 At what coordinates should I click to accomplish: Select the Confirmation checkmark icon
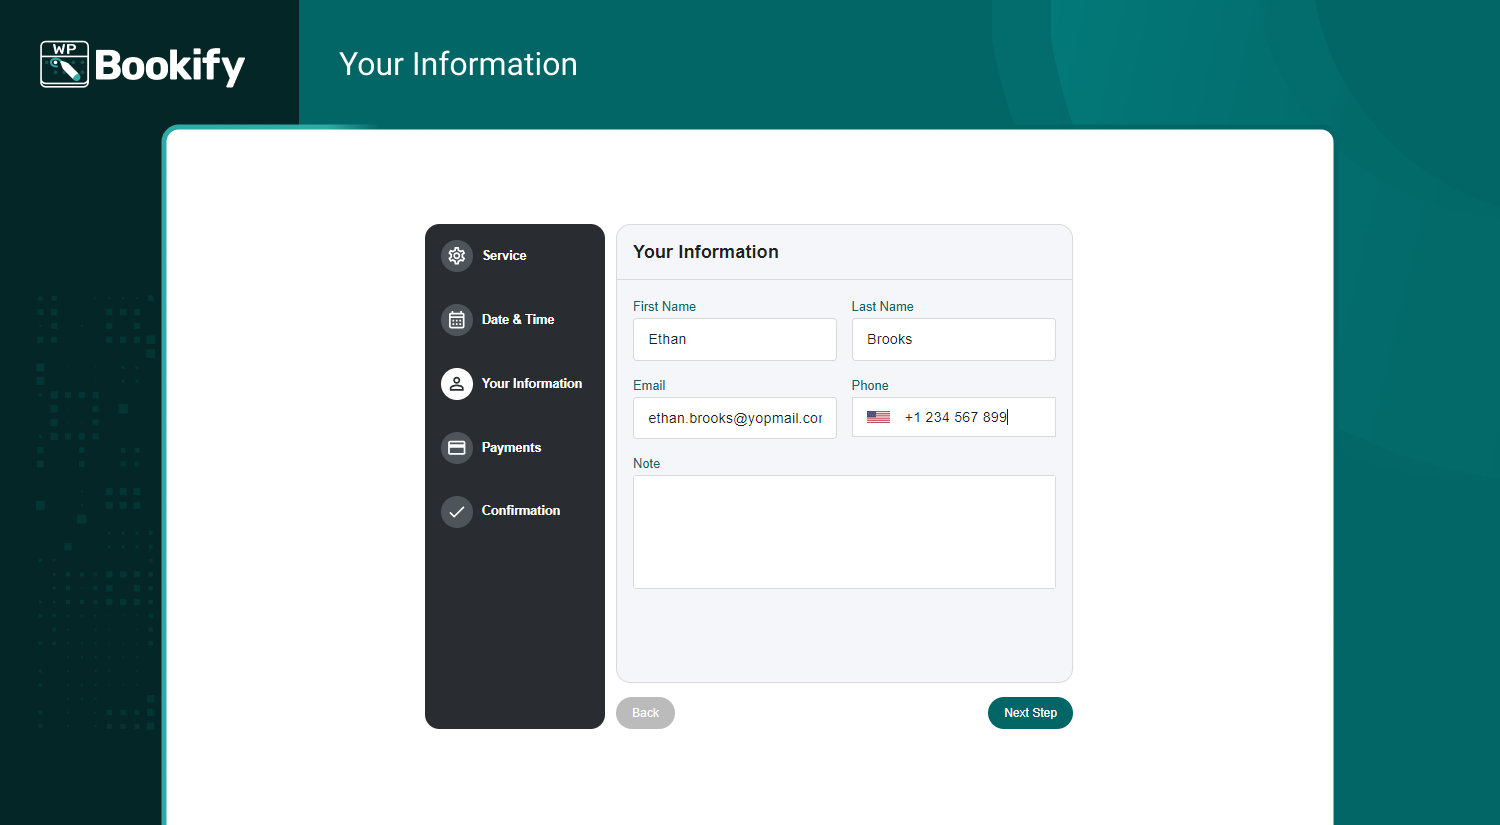(457, 511)
